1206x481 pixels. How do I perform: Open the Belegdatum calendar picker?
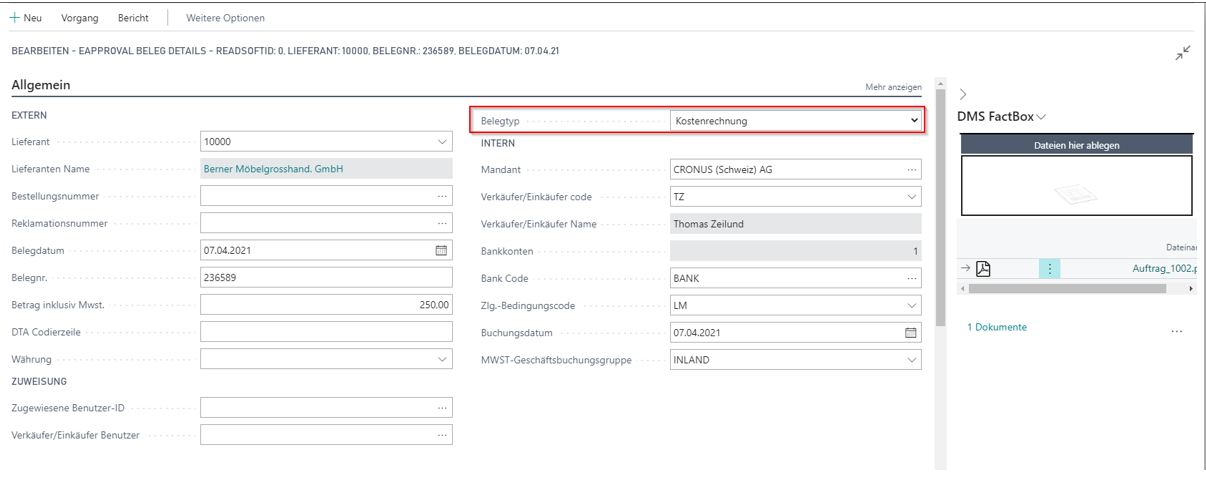[x=441, y=250]
